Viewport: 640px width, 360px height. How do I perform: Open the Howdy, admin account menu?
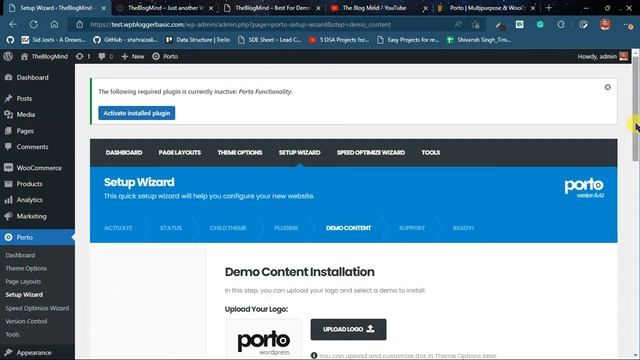pos(602,56)
